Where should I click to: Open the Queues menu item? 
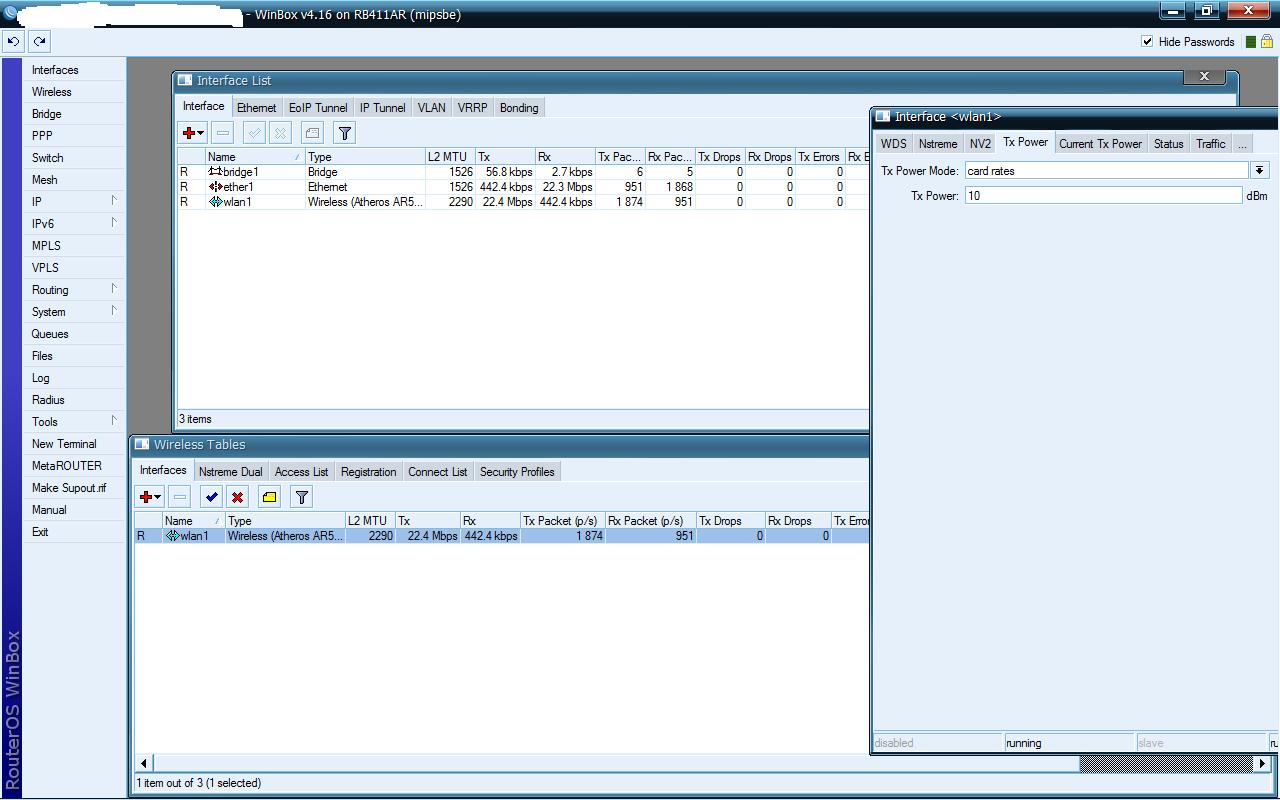coord(50,334)
